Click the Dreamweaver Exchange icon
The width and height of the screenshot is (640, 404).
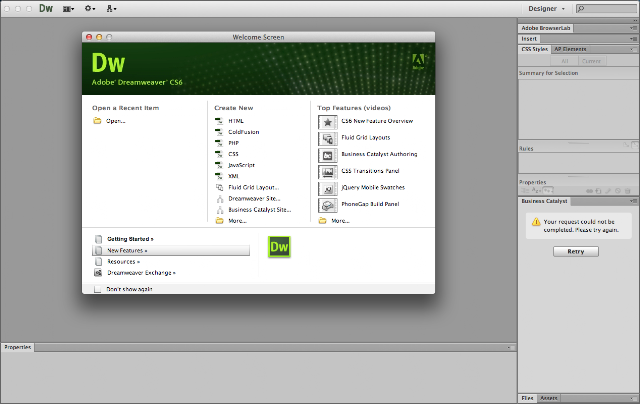click(x=98, y=273)
